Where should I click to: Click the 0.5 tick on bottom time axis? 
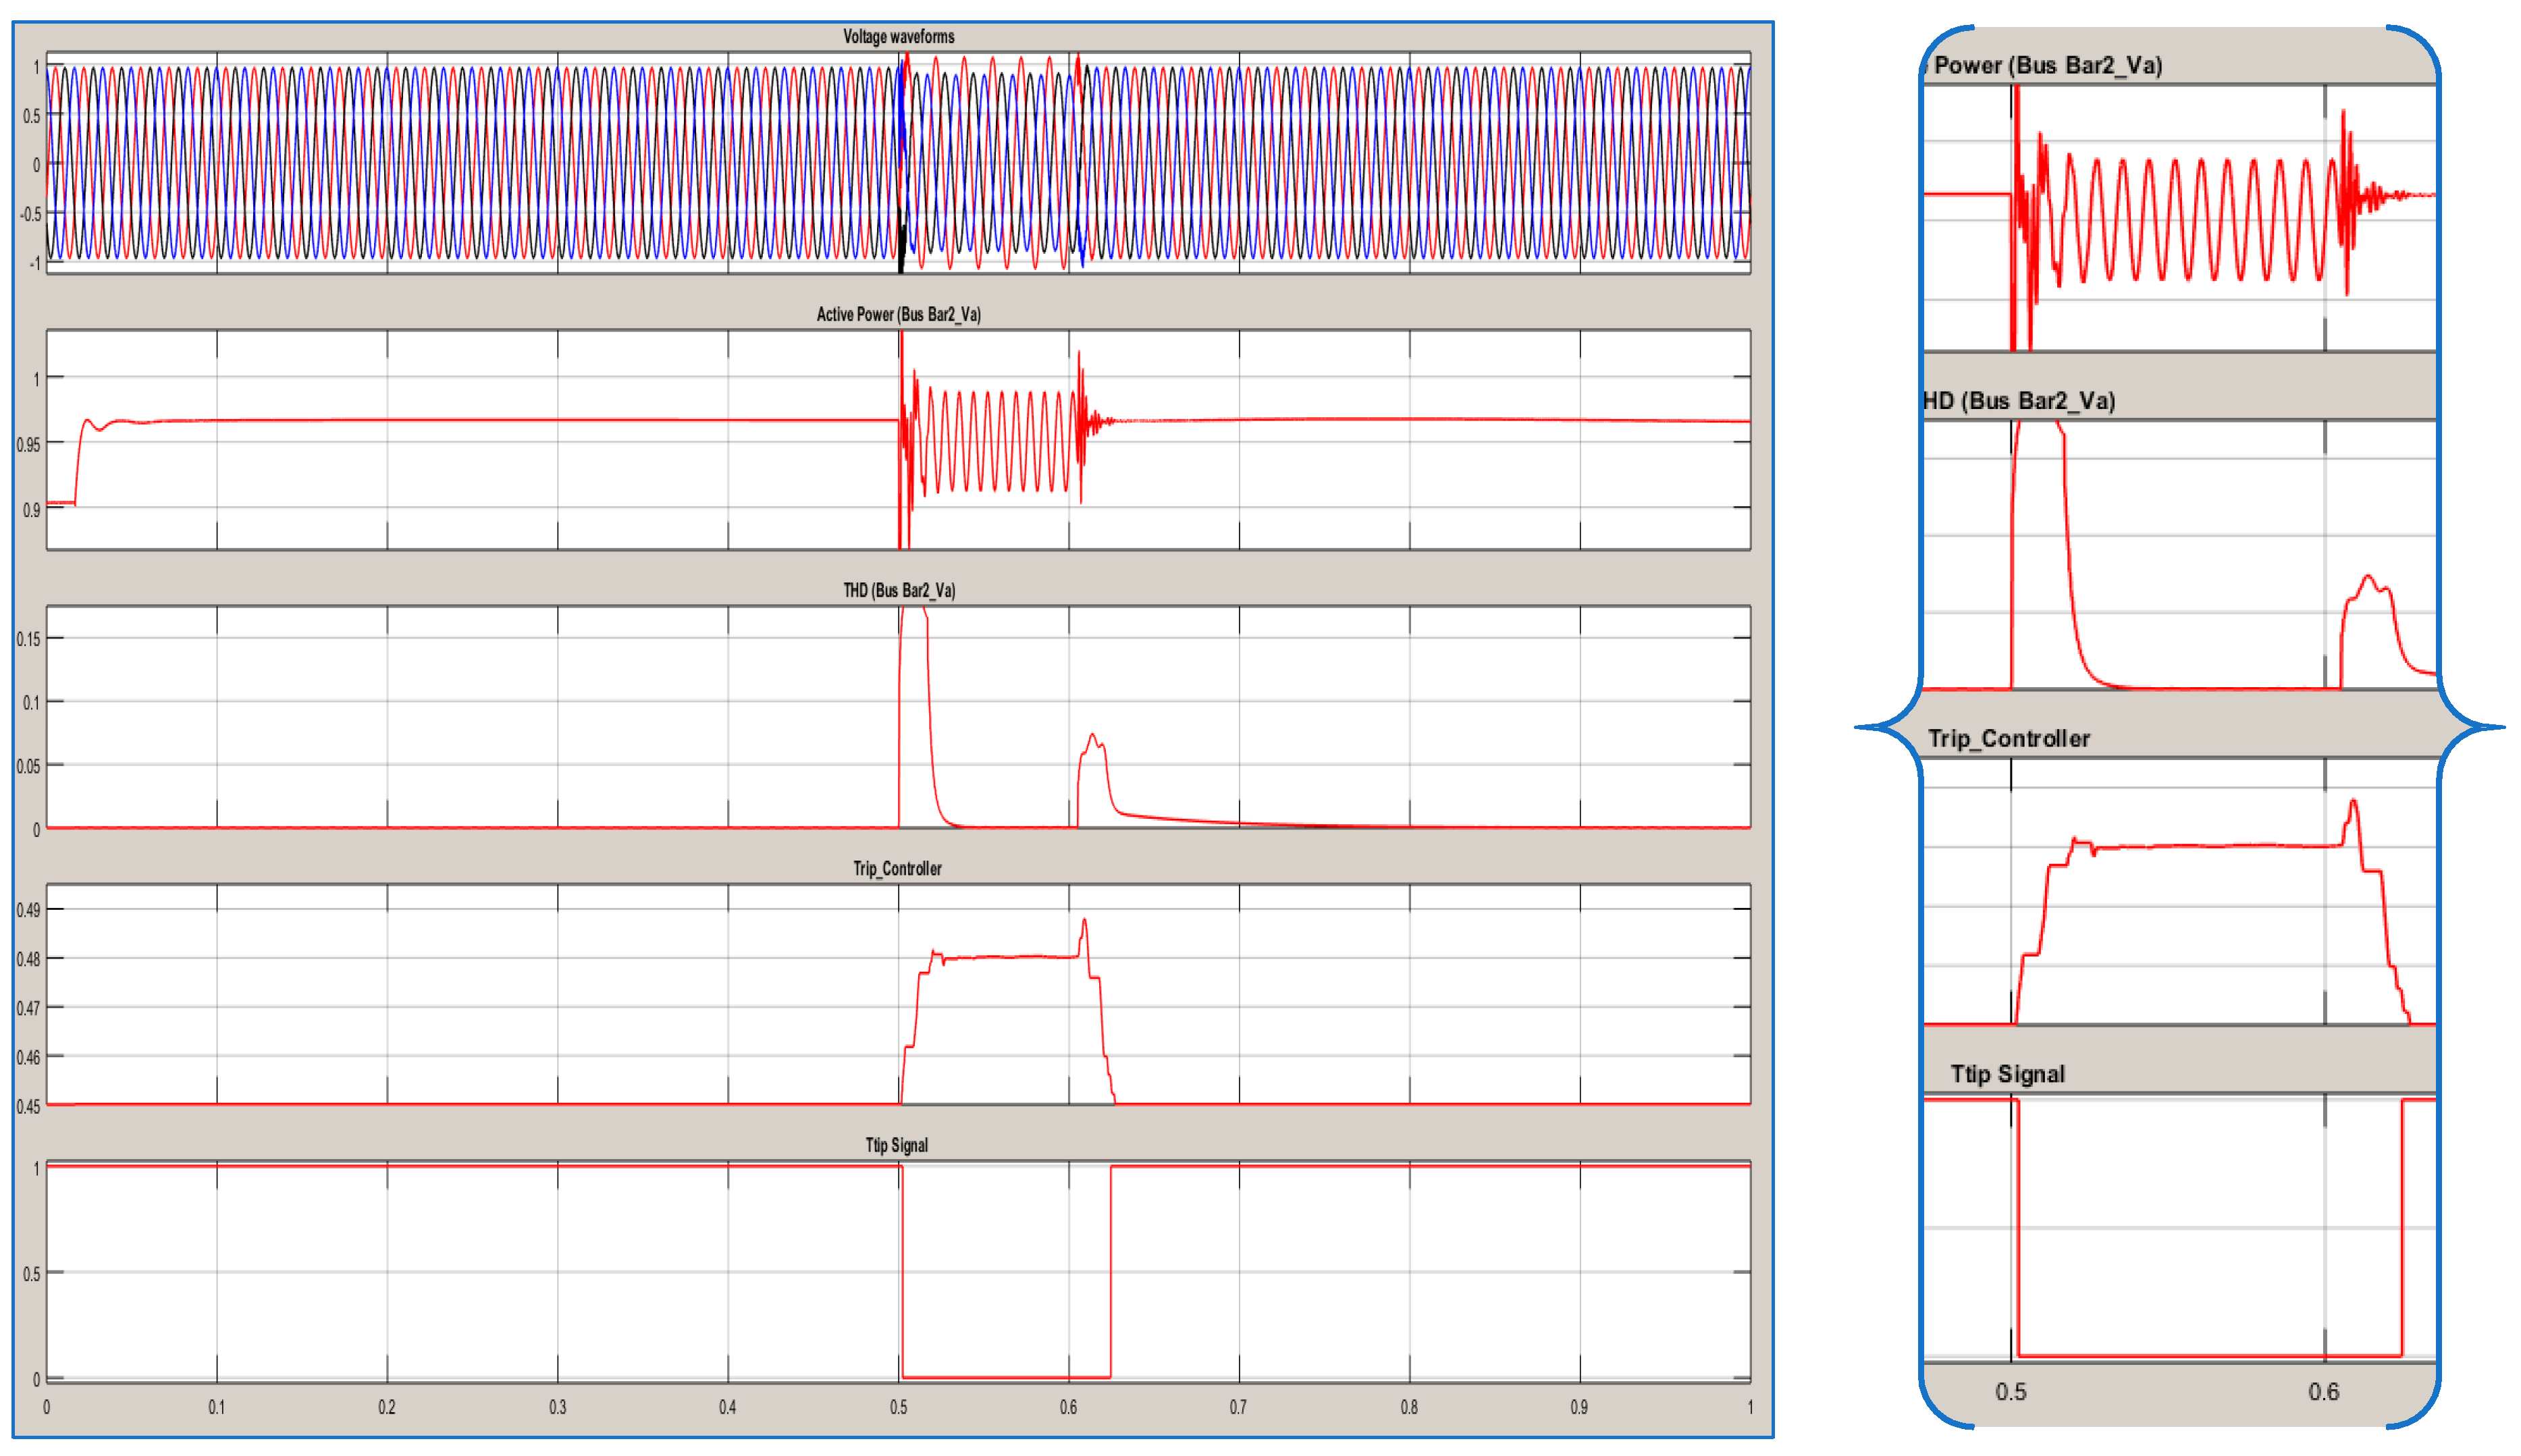tap(898, 1407)
